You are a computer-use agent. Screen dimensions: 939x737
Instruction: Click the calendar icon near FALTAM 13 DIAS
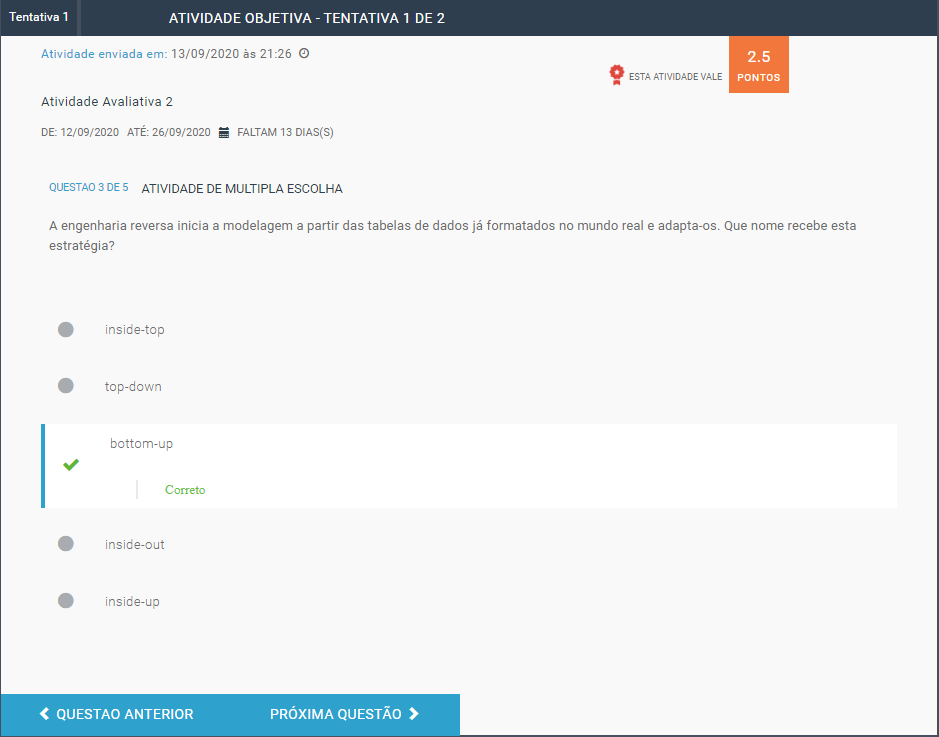224,132
